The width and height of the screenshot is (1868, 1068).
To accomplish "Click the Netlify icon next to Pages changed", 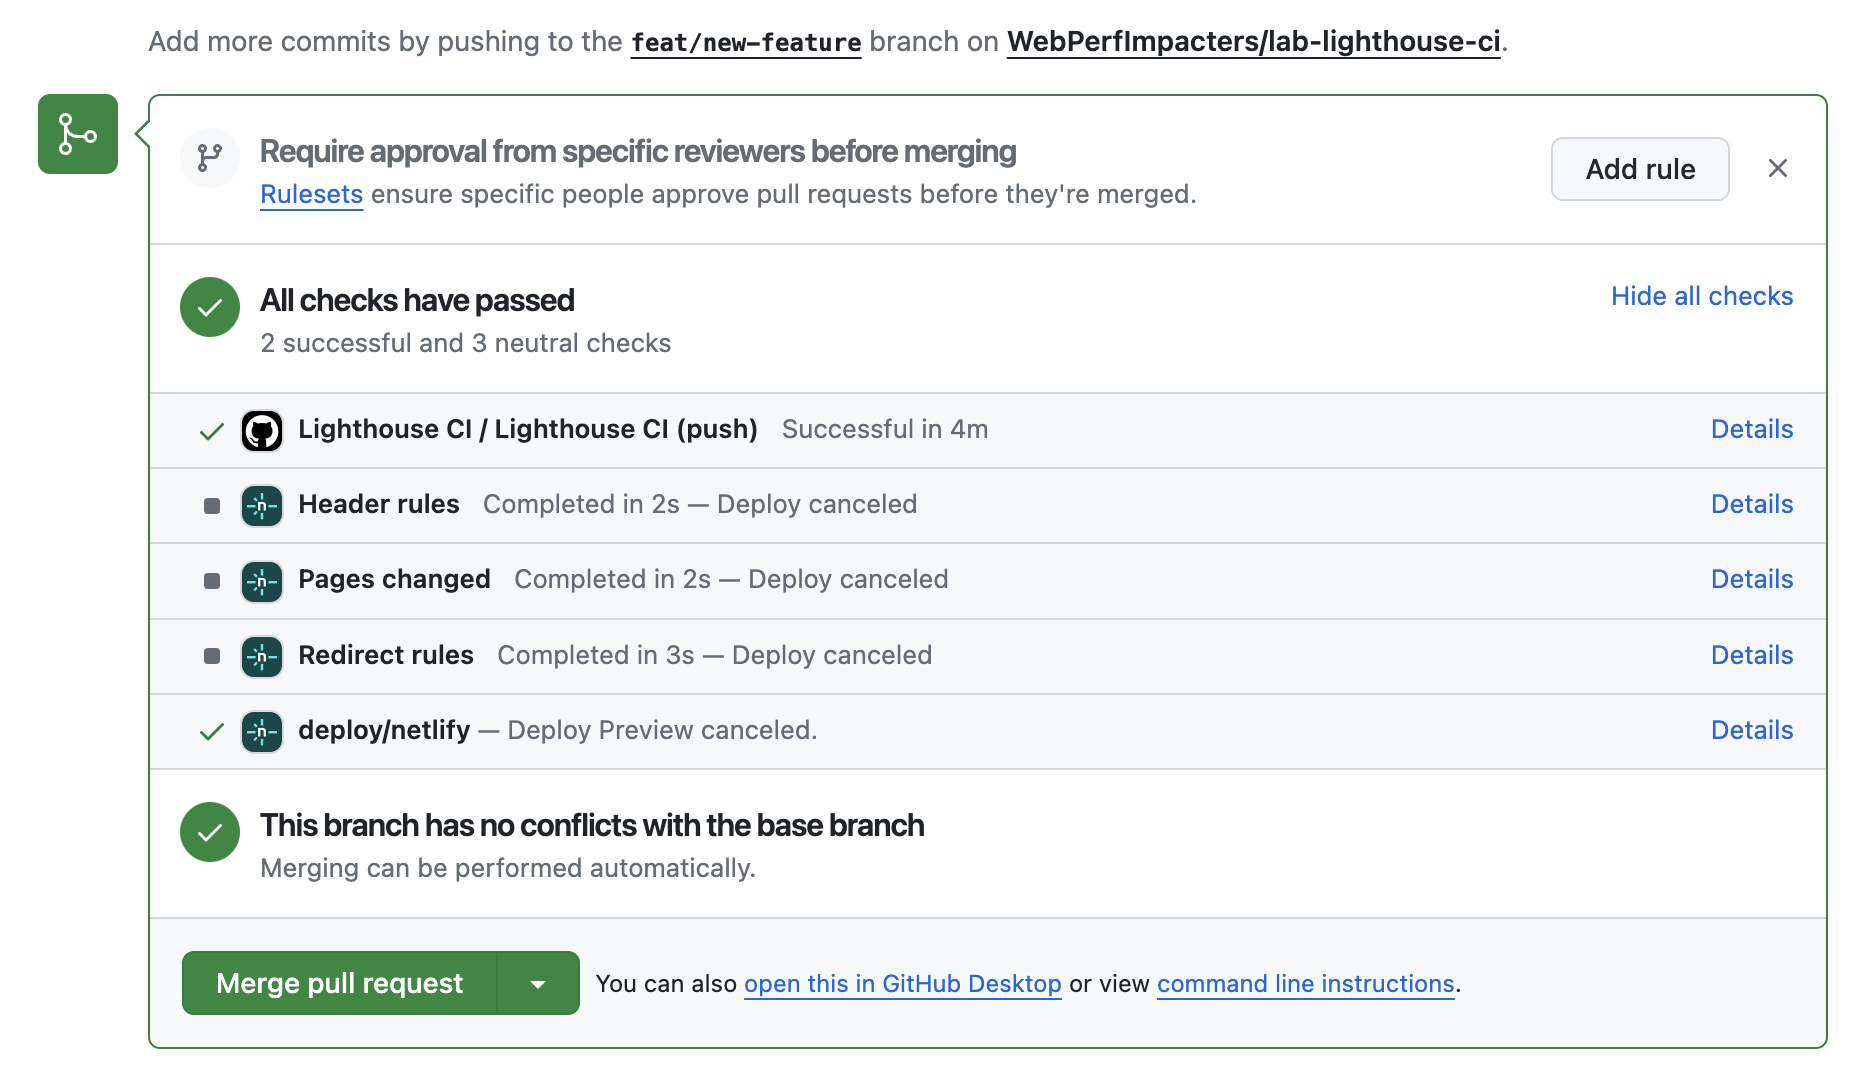I will click(262, 581).
